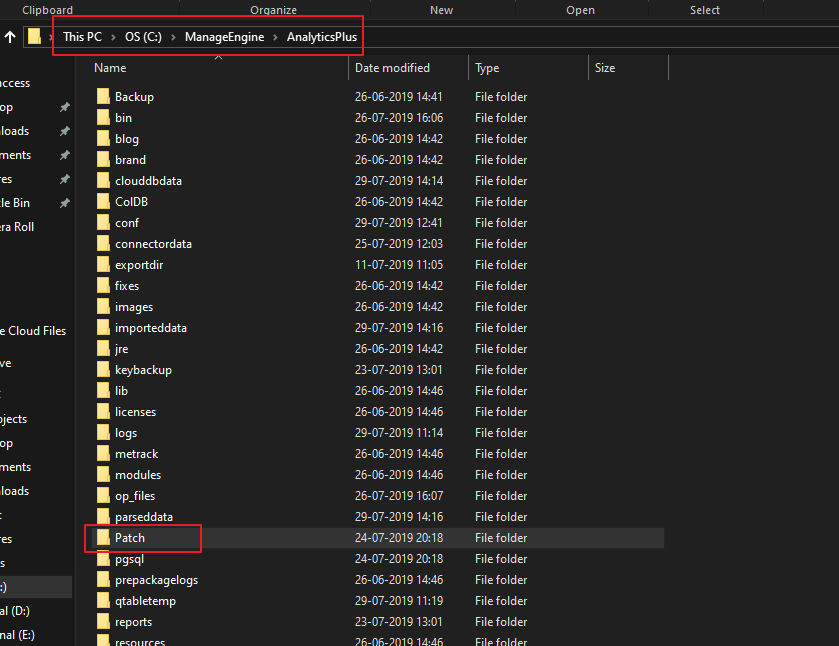The height and width of the screenshot is (646, 839).
Task: Select the logs folder icon
Action: 103,432
